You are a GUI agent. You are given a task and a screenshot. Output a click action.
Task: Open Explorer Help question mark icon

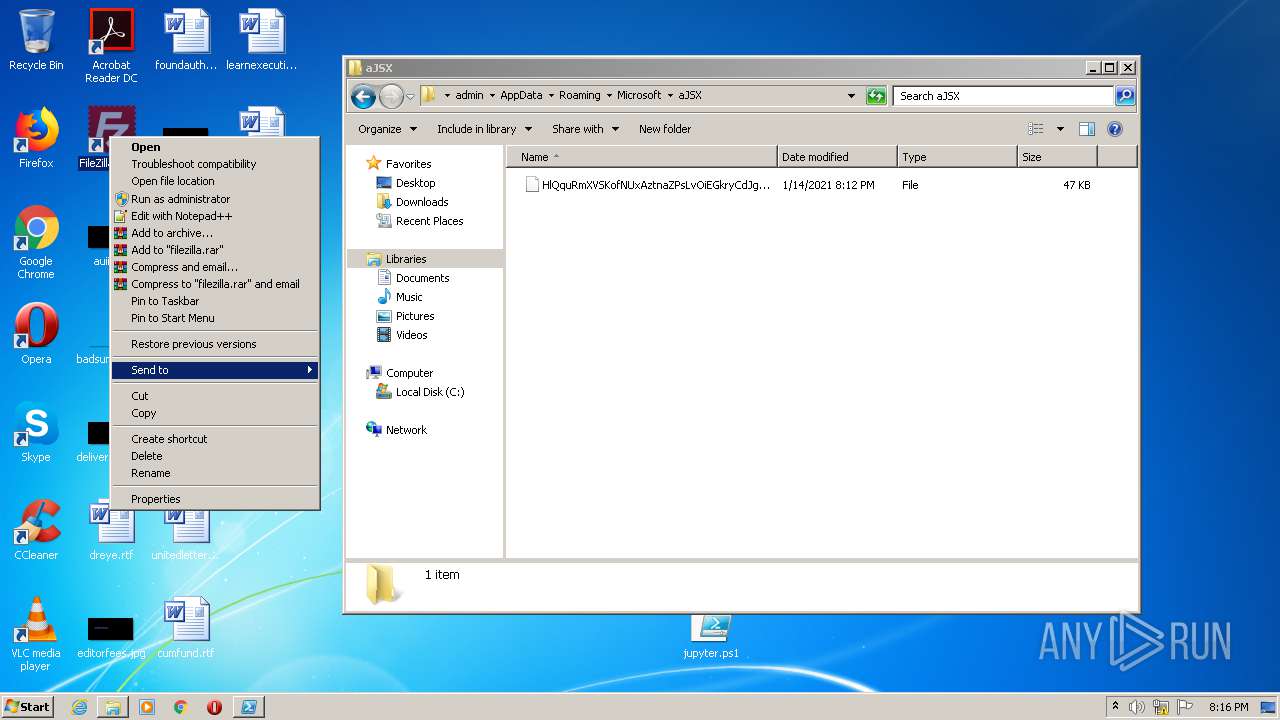(x=1115, y=129)
